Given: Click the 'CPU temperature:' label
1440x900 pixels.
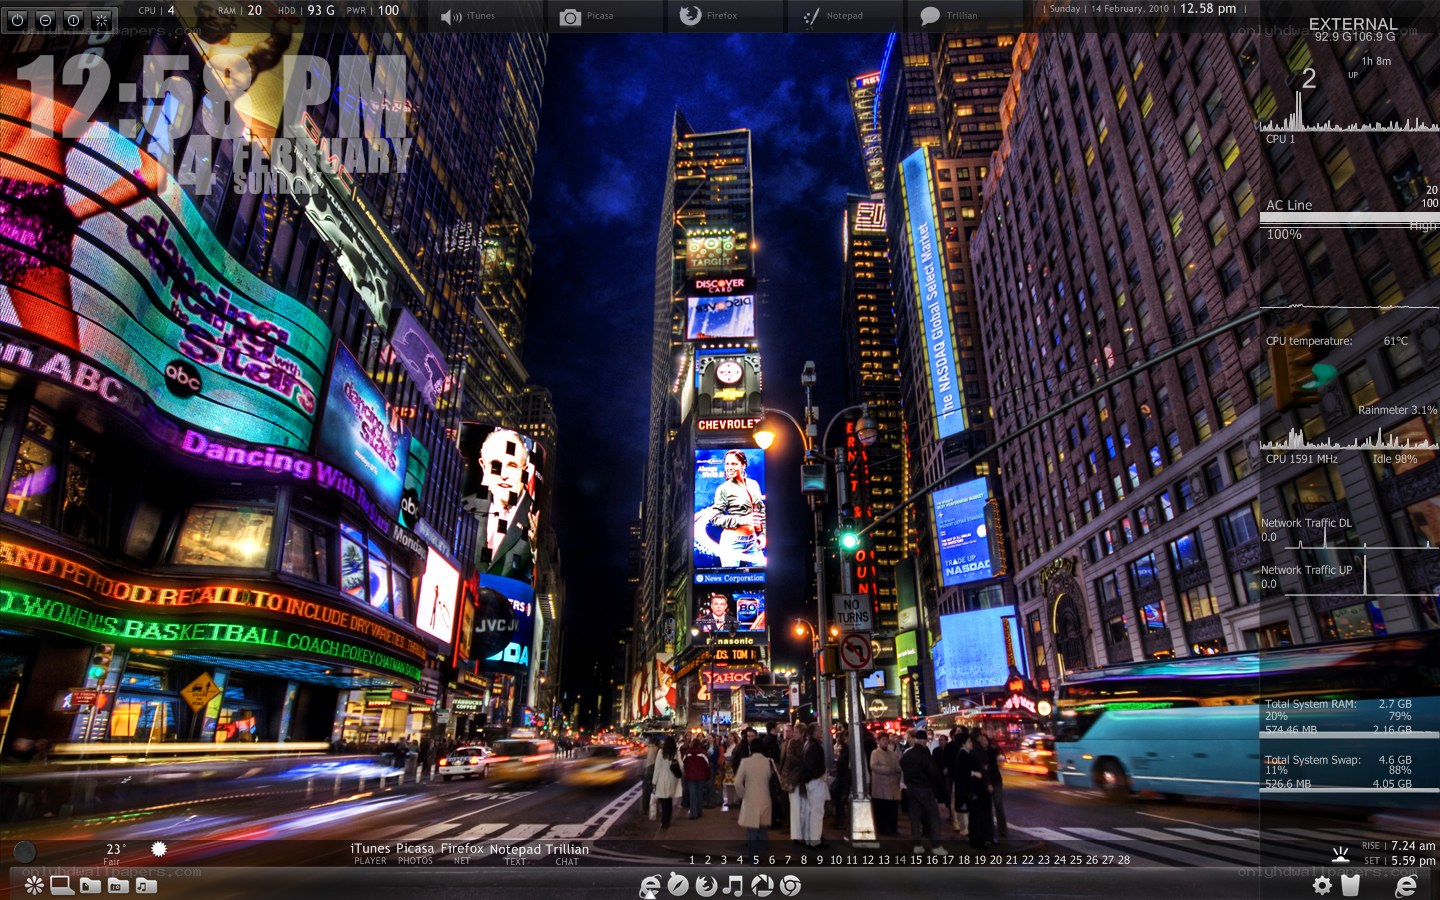Looking at the screenshot, I should coord(1309,341).
